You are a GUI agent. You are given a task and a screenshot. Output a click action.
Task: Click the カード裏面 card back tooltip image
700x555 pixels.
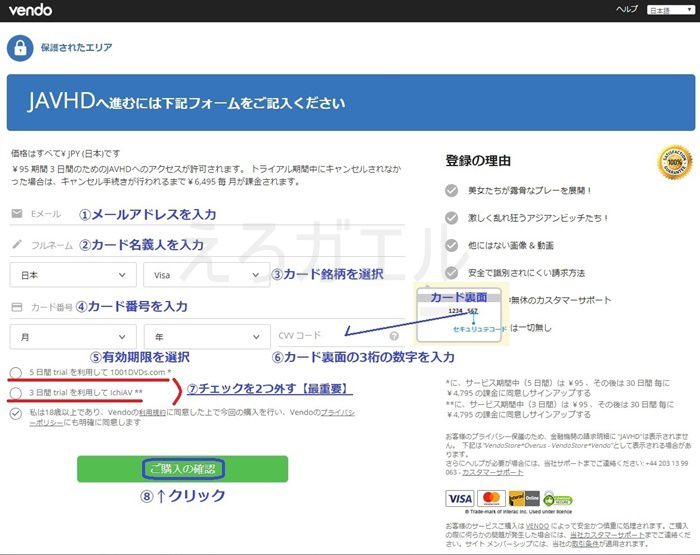(460, 314)
